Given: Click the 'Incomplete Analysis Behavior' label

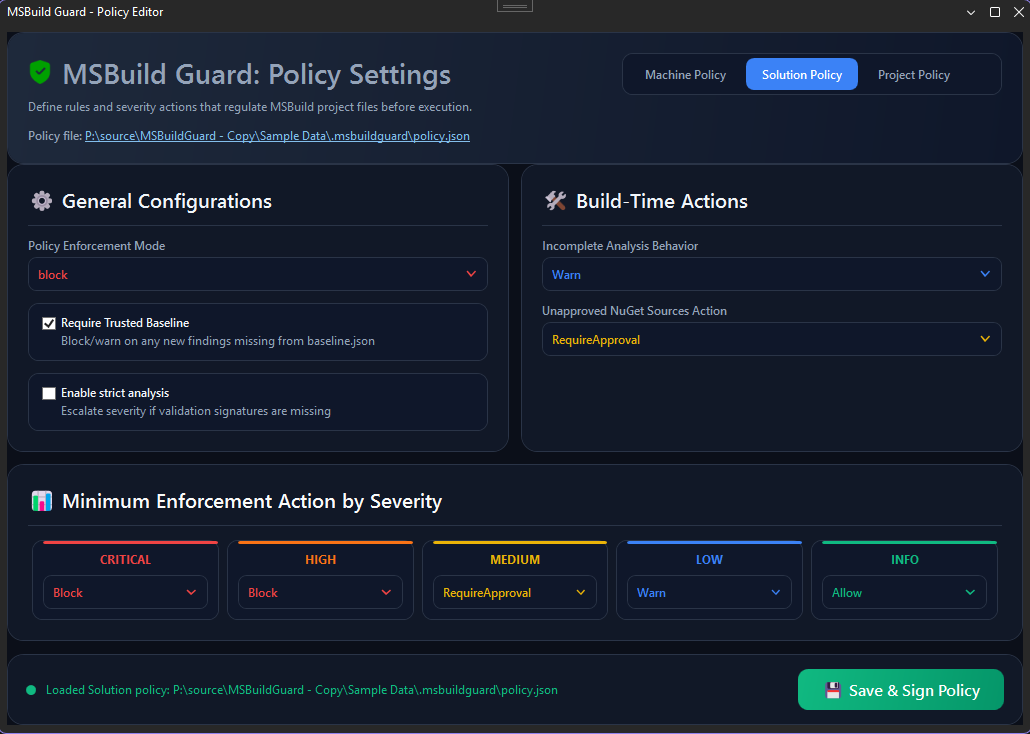Looking at the screenshot, I should (x=619, y=246).
